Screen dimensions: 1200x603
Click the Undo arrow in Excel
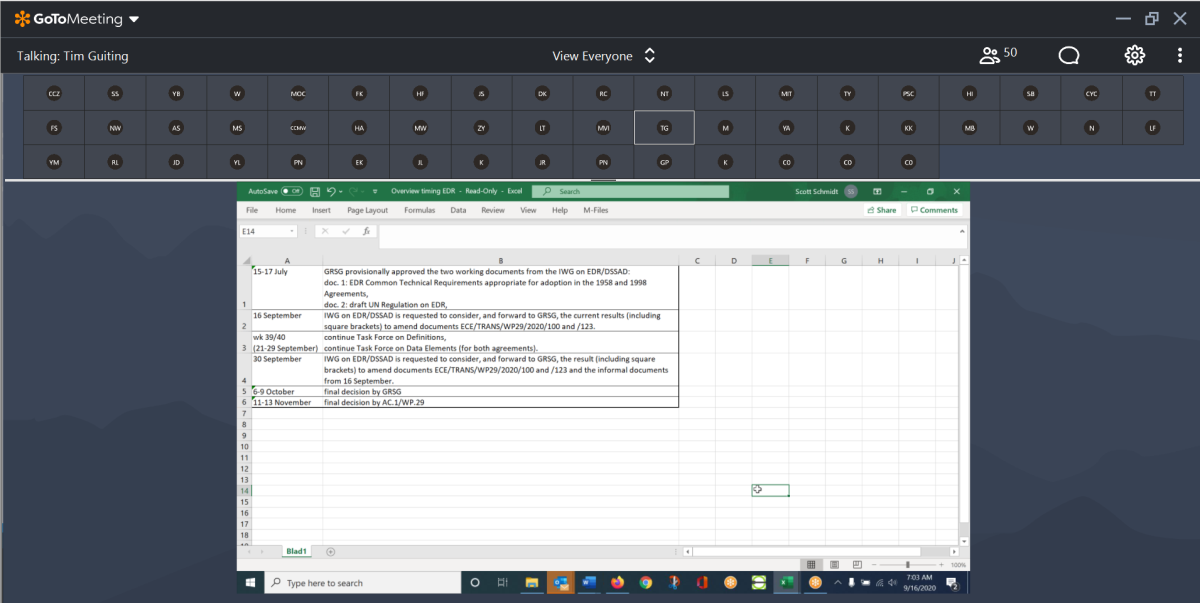[x=332, y=191]
